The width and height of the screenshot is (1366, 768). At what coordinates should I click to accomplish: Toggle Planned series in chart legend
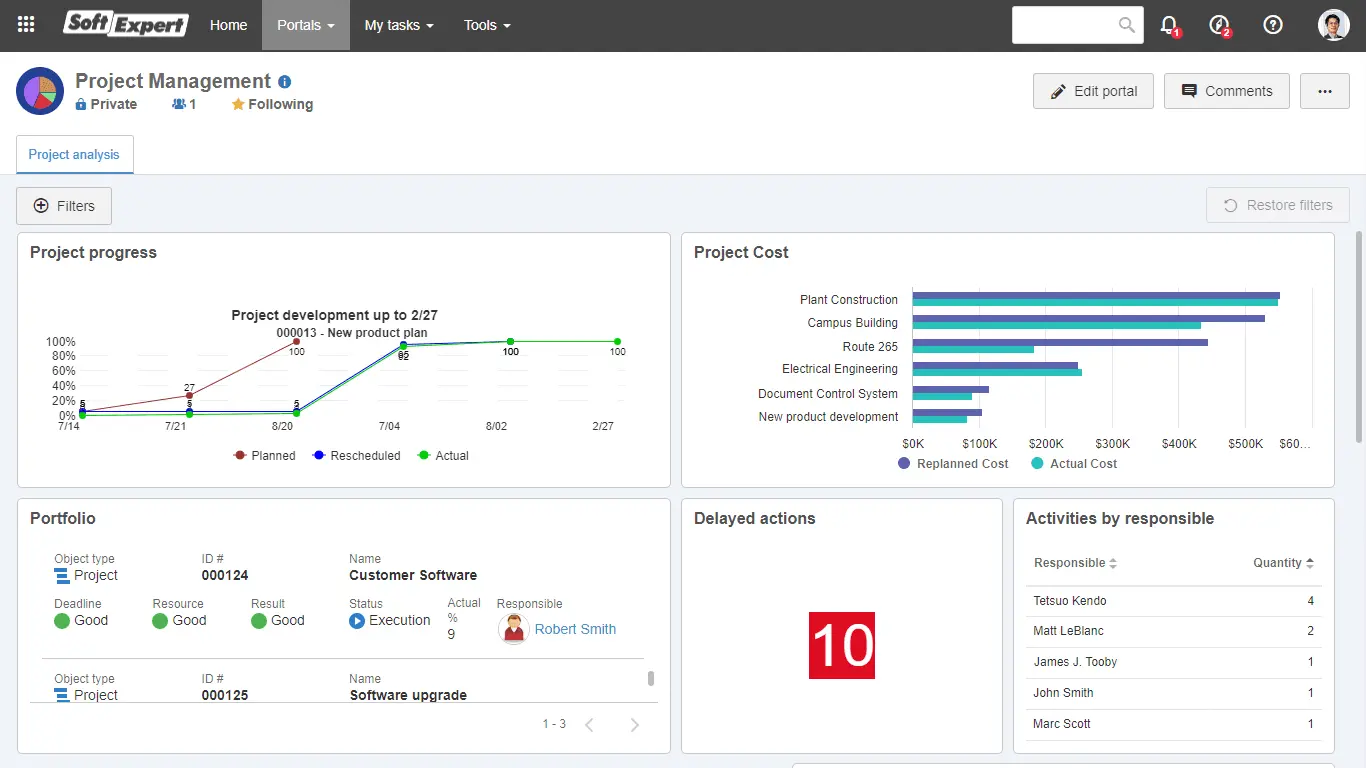click(265, 455)
